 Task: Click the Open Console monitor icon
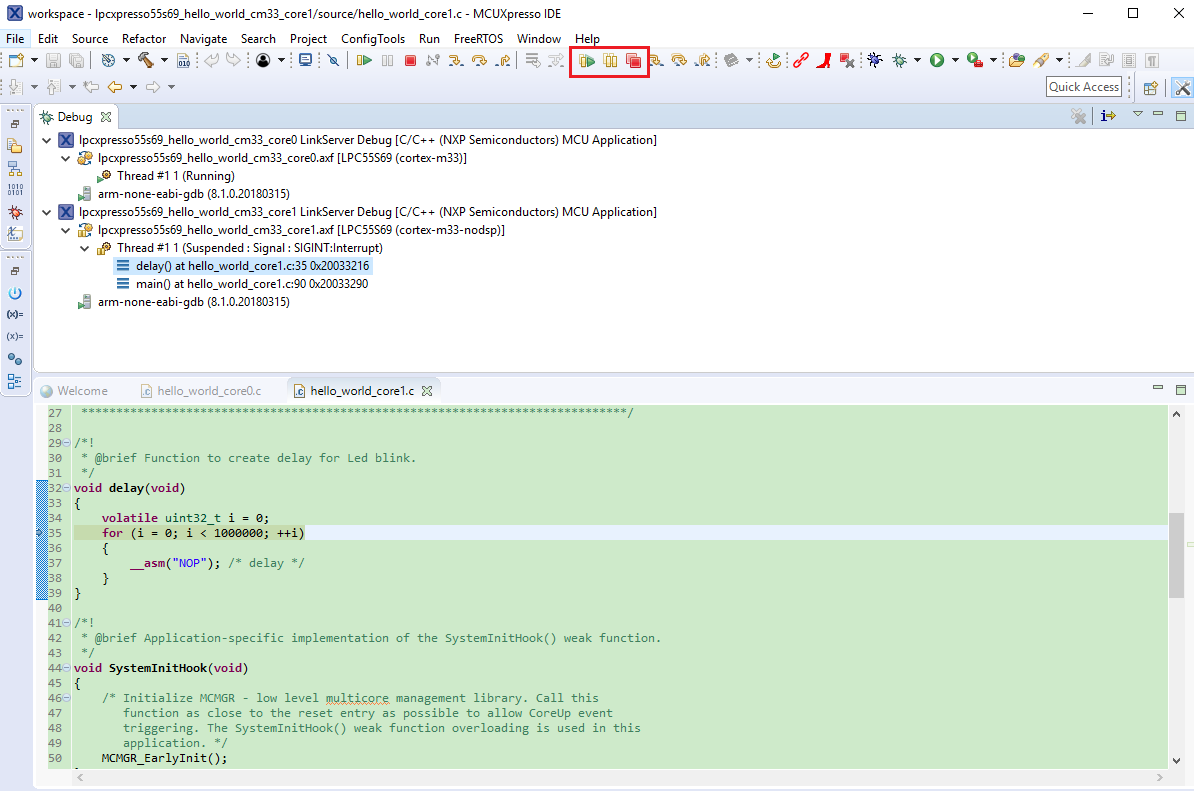tap(305, 60)
